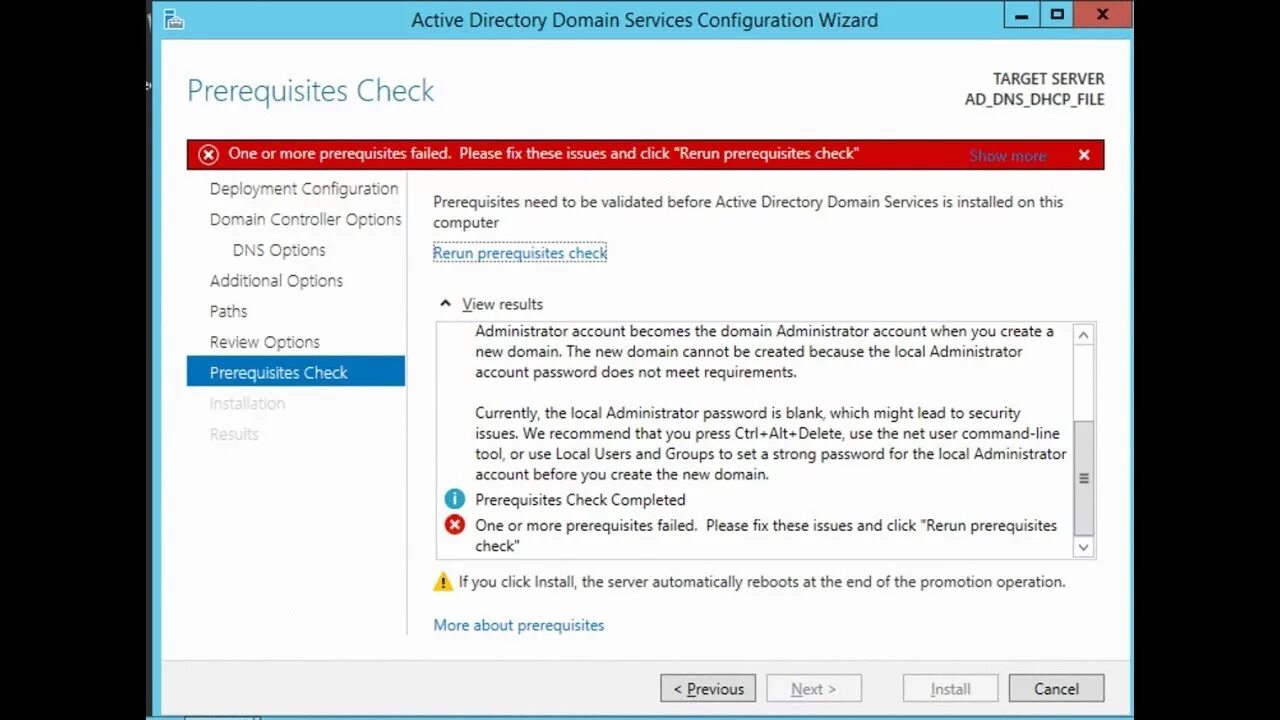Screen dimensions: 1280x720
Task: Click the 'Prerequisites Check' page heading
Action: [311, 91]
